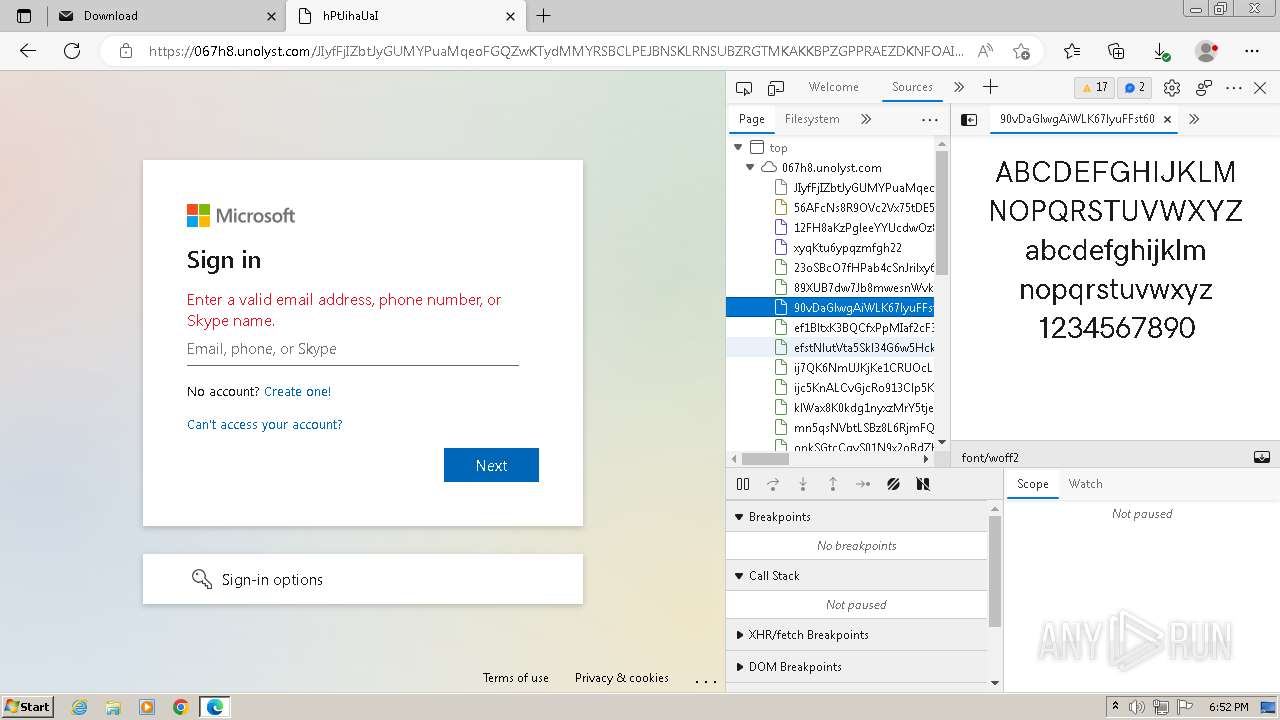Click the Step debugger icon

click(x=863, y=484)
